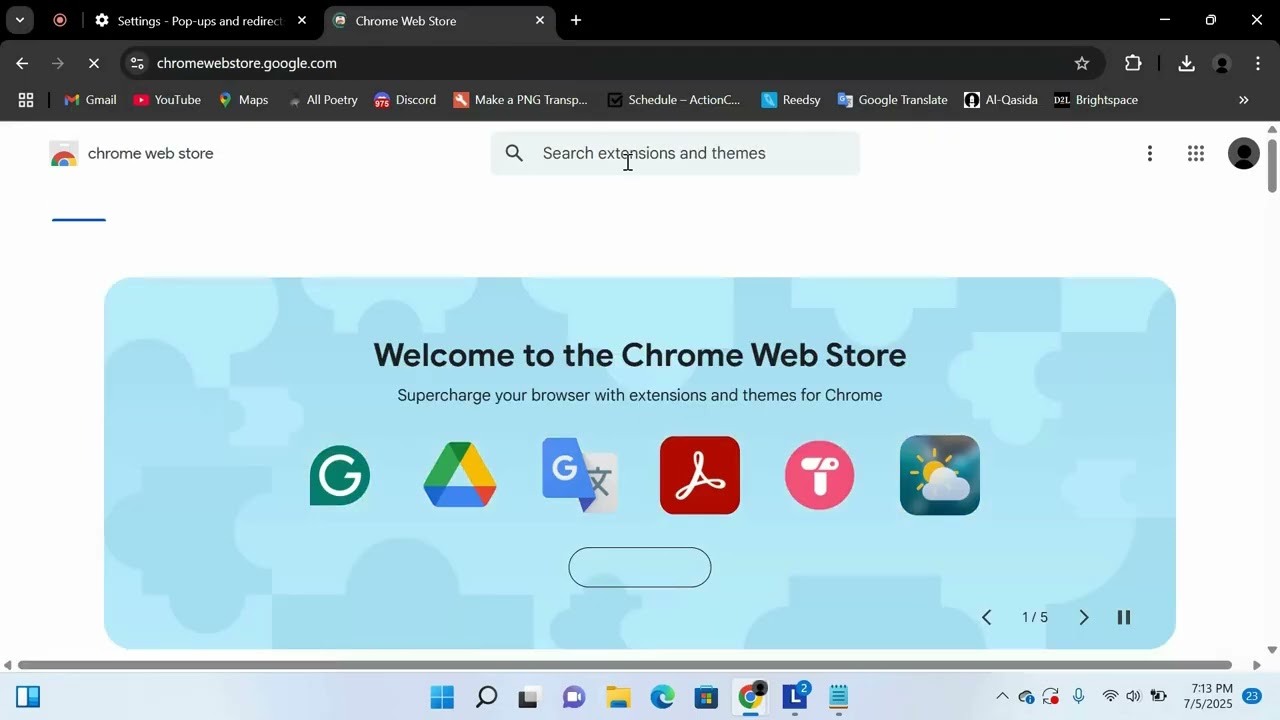Image resolution: width=1280 pixels, height=720 pixels.
Task: Open Chrome downloads icon
Action: click(x=1186, y=63)
